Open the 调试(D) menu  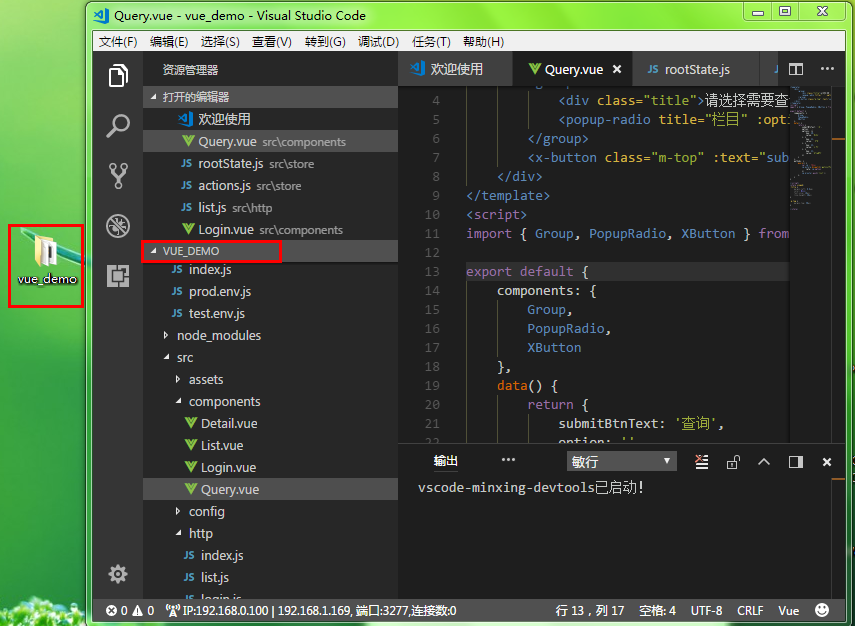[378, 42]
